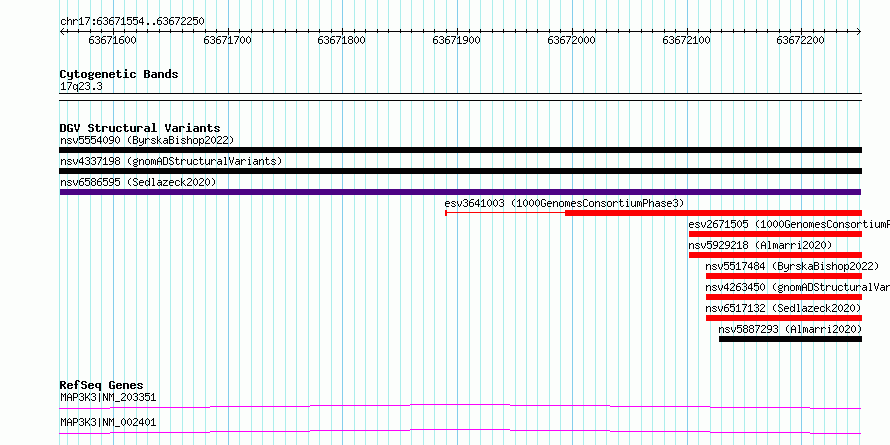Image resolution: width=890 pixels, height=445 pixels.
Task: Click the chr17:63671554..63672250 region label
Action: click(132, 22)
